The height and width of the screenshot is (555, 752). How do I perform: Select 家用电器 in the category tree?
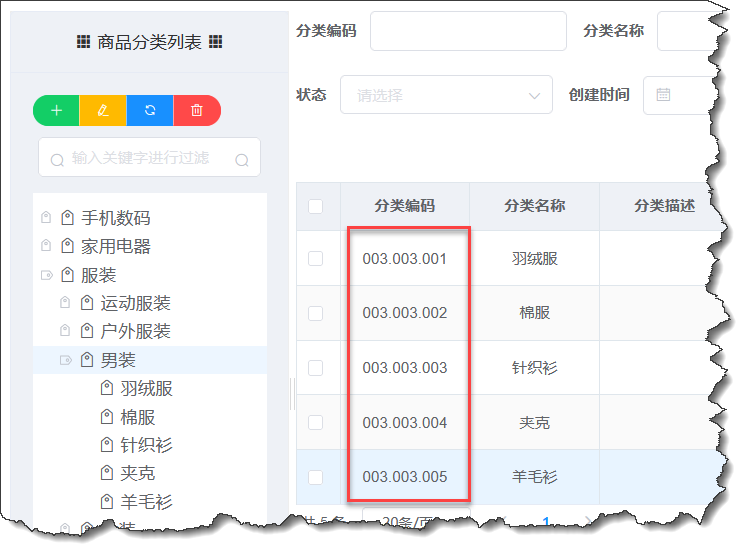click(116, 246)
